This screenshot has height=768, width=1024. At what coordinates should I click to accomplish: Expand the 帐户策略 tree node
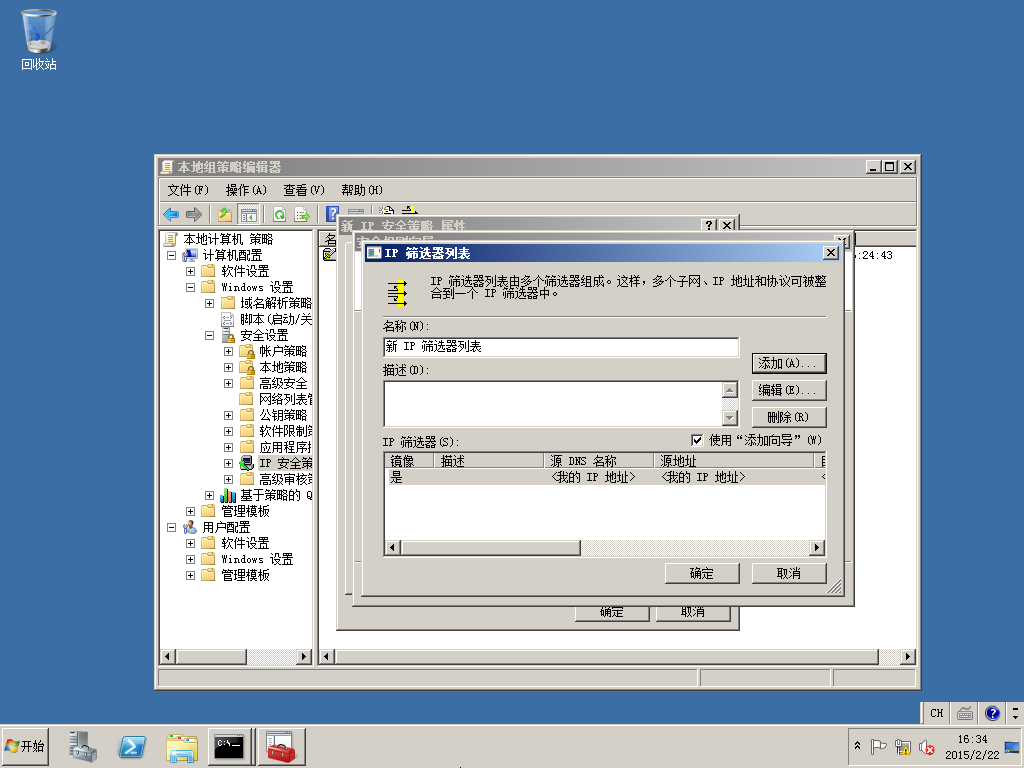click(229, 351)
